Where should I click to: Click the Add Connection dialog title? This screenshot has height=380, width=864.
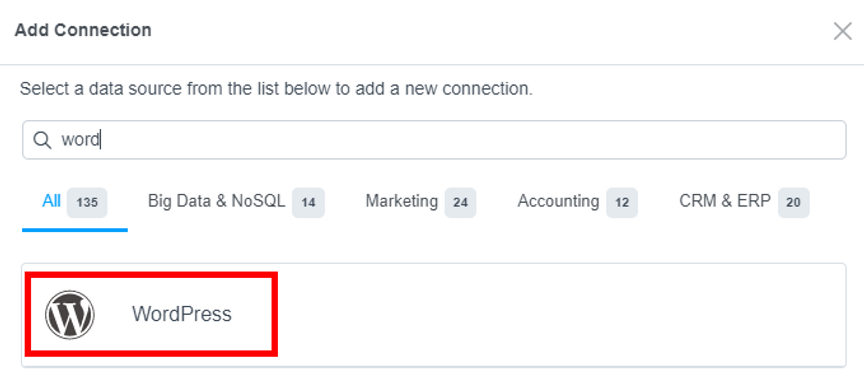pyautogui.click(x=83, y=30)
